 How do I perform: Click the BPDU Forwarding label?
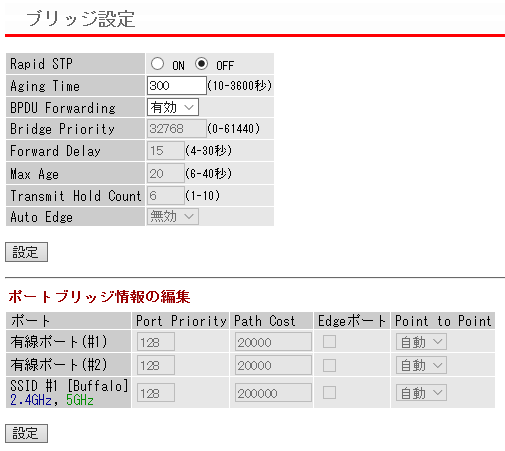pyautogui.click(x=63, y=108)
